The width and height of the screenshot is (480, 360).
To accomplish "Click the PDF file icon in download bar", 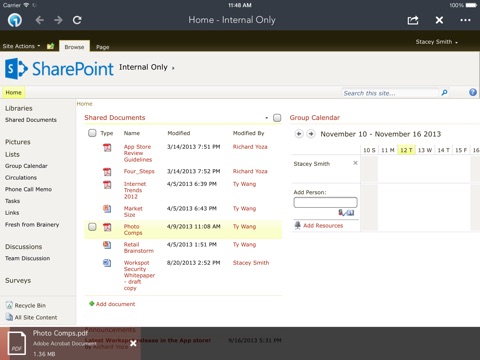I will click(17, 343).
